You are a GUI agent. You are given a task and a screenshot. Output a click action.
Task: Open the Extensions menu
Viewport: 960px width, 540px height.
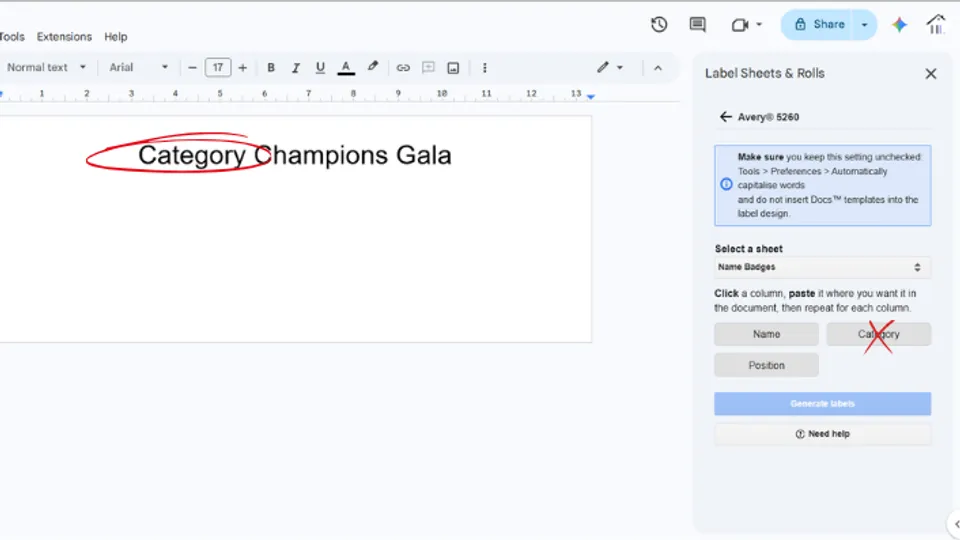(64, 37)
